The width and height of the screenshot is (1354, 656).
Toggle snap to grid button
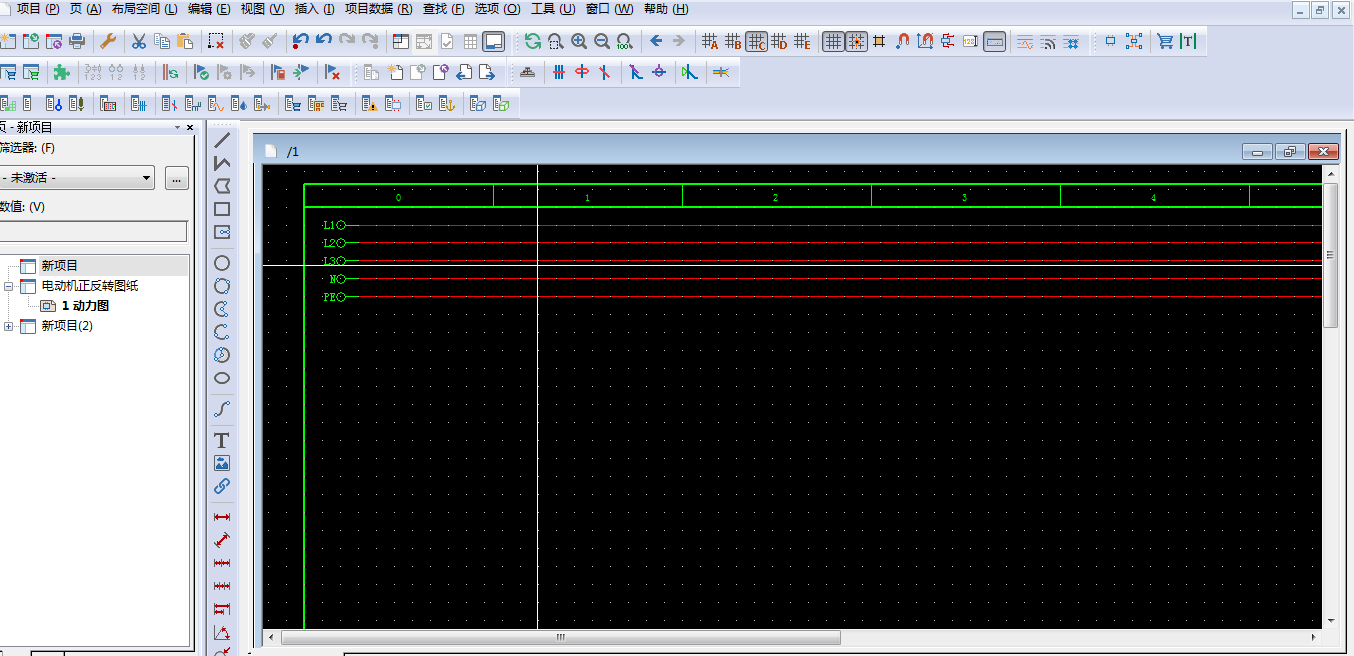coord(856,41)
